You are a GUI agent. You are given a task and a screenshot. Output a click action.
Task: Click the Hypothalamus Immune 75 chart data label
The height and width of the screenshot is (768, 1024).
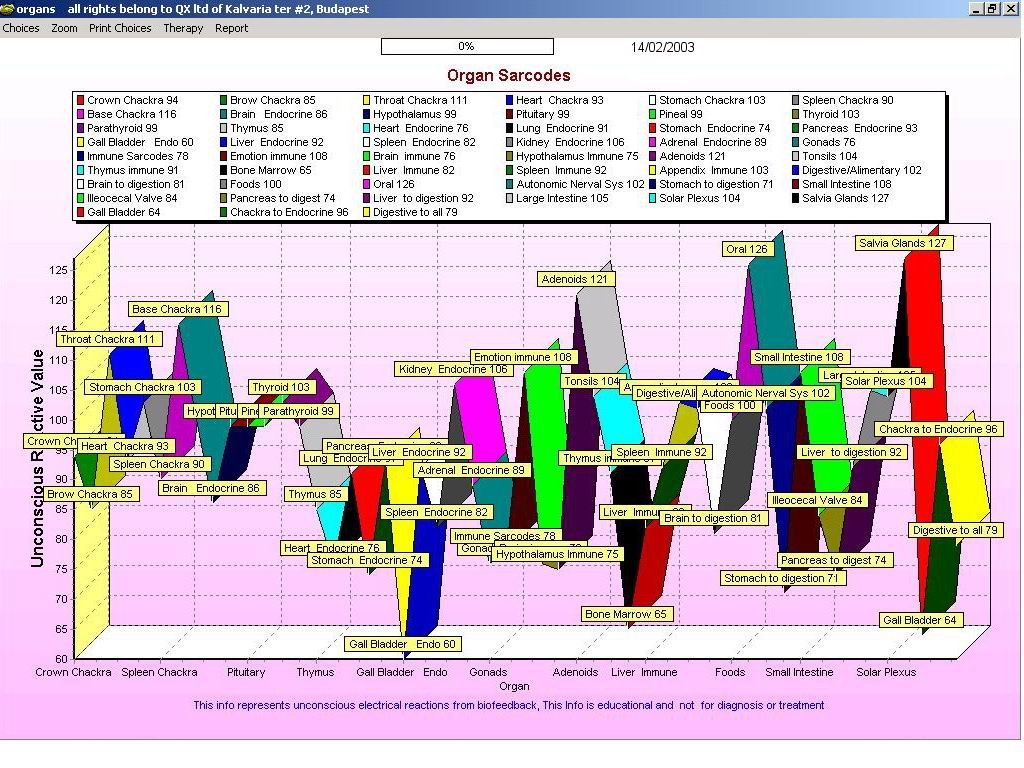point(557,554)
